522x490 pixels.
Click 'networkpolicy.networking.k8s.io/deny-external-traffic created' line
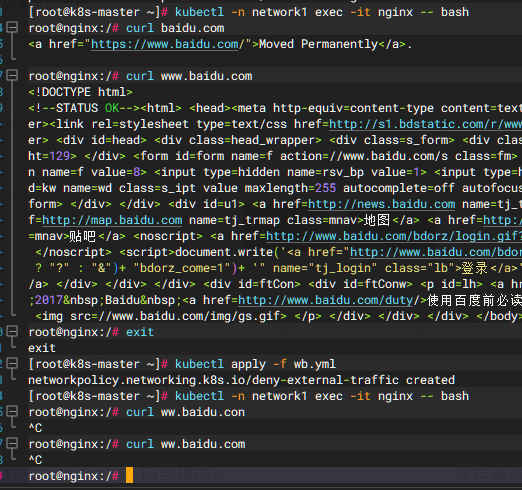click(242, 380)
